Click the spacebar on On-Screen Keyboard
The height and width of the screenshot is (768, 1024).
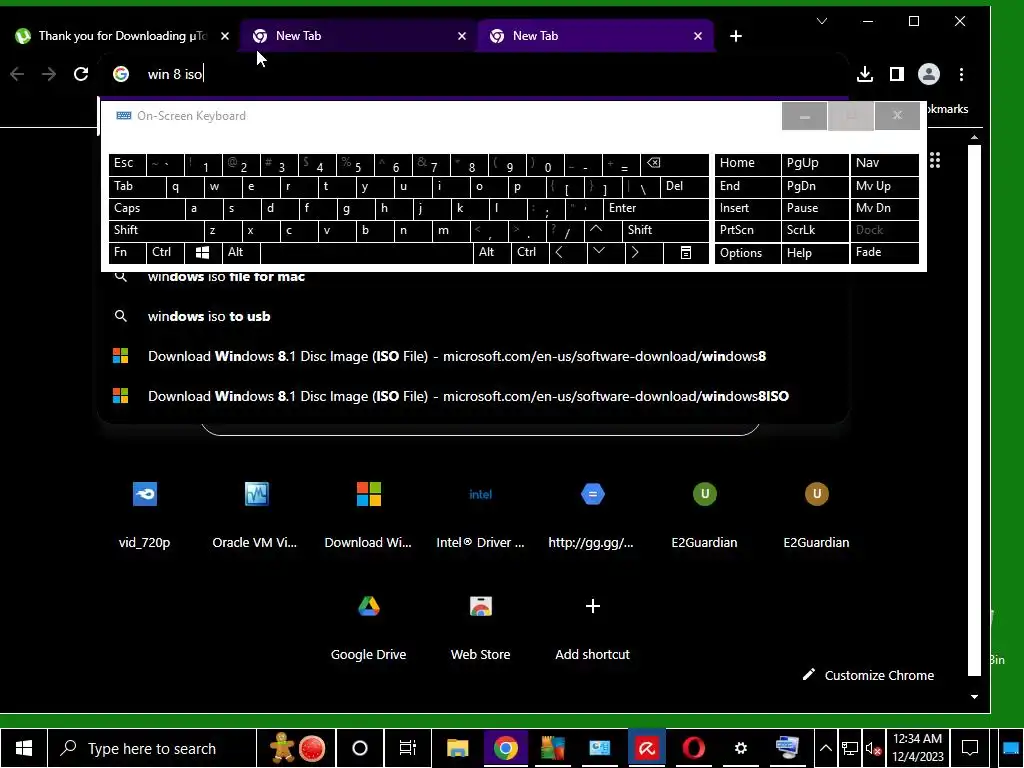pos(366,253)
